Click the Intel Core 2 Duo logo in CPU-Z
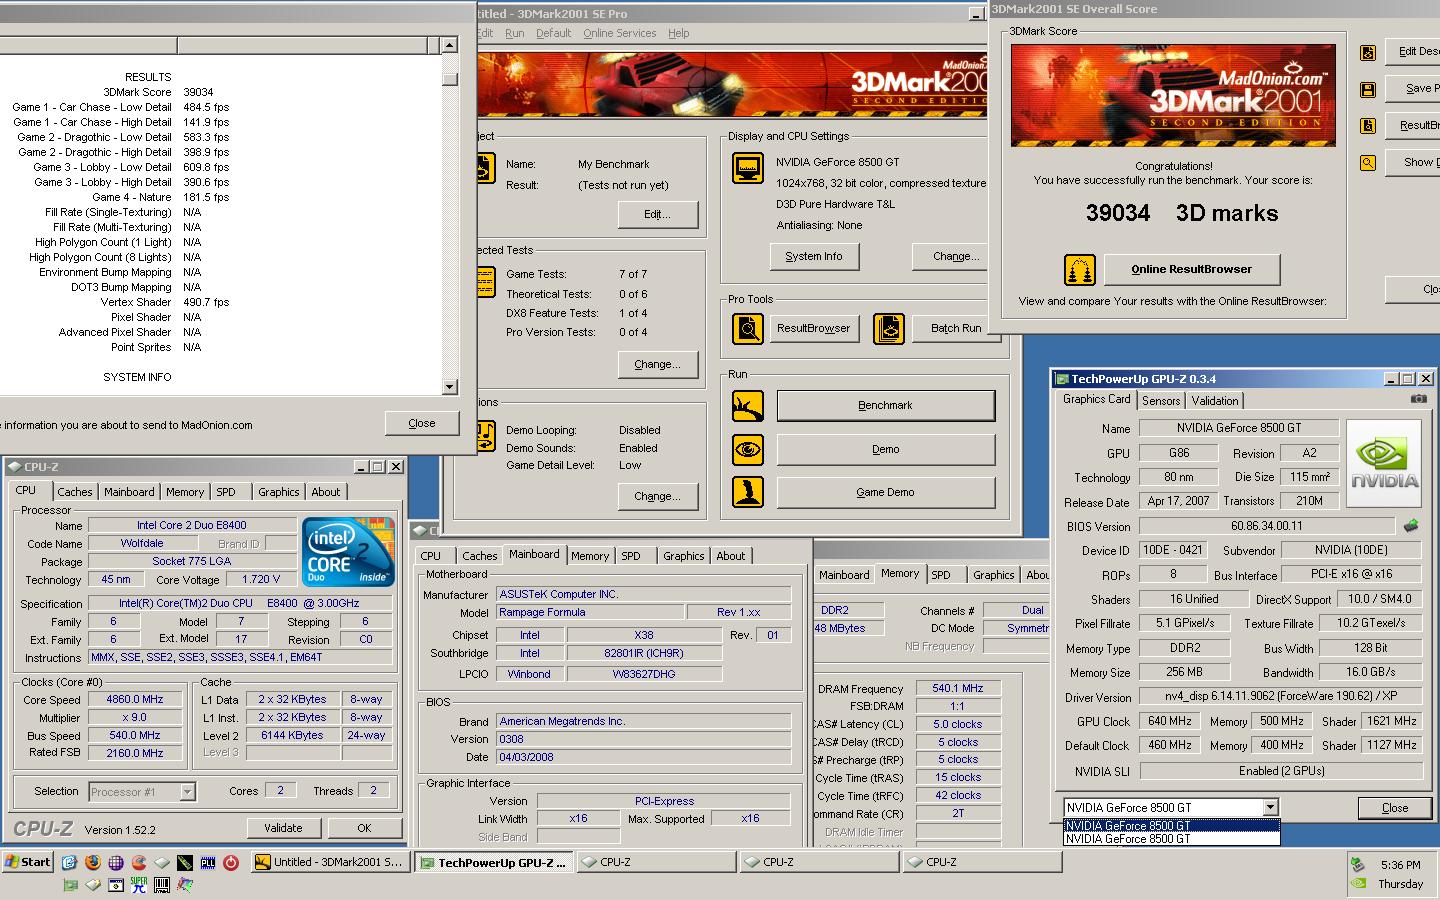1440x900 pixels. click(x=349, y=552)
